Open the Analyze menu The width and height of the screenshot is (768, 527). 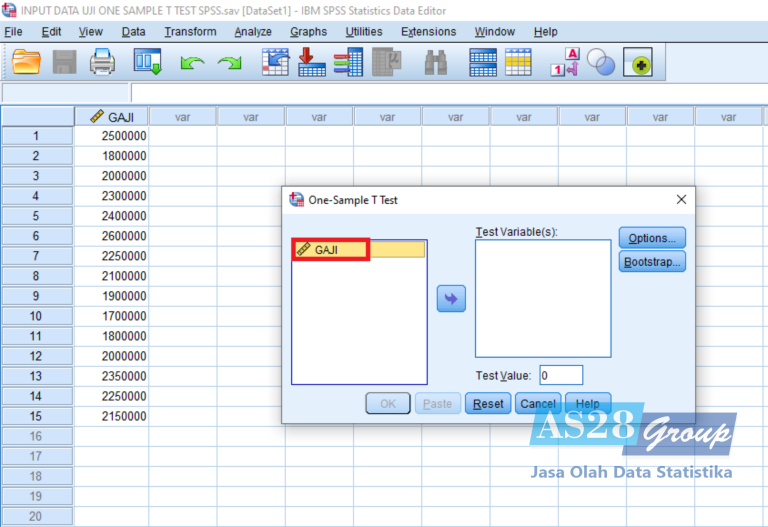click(254, 32)
